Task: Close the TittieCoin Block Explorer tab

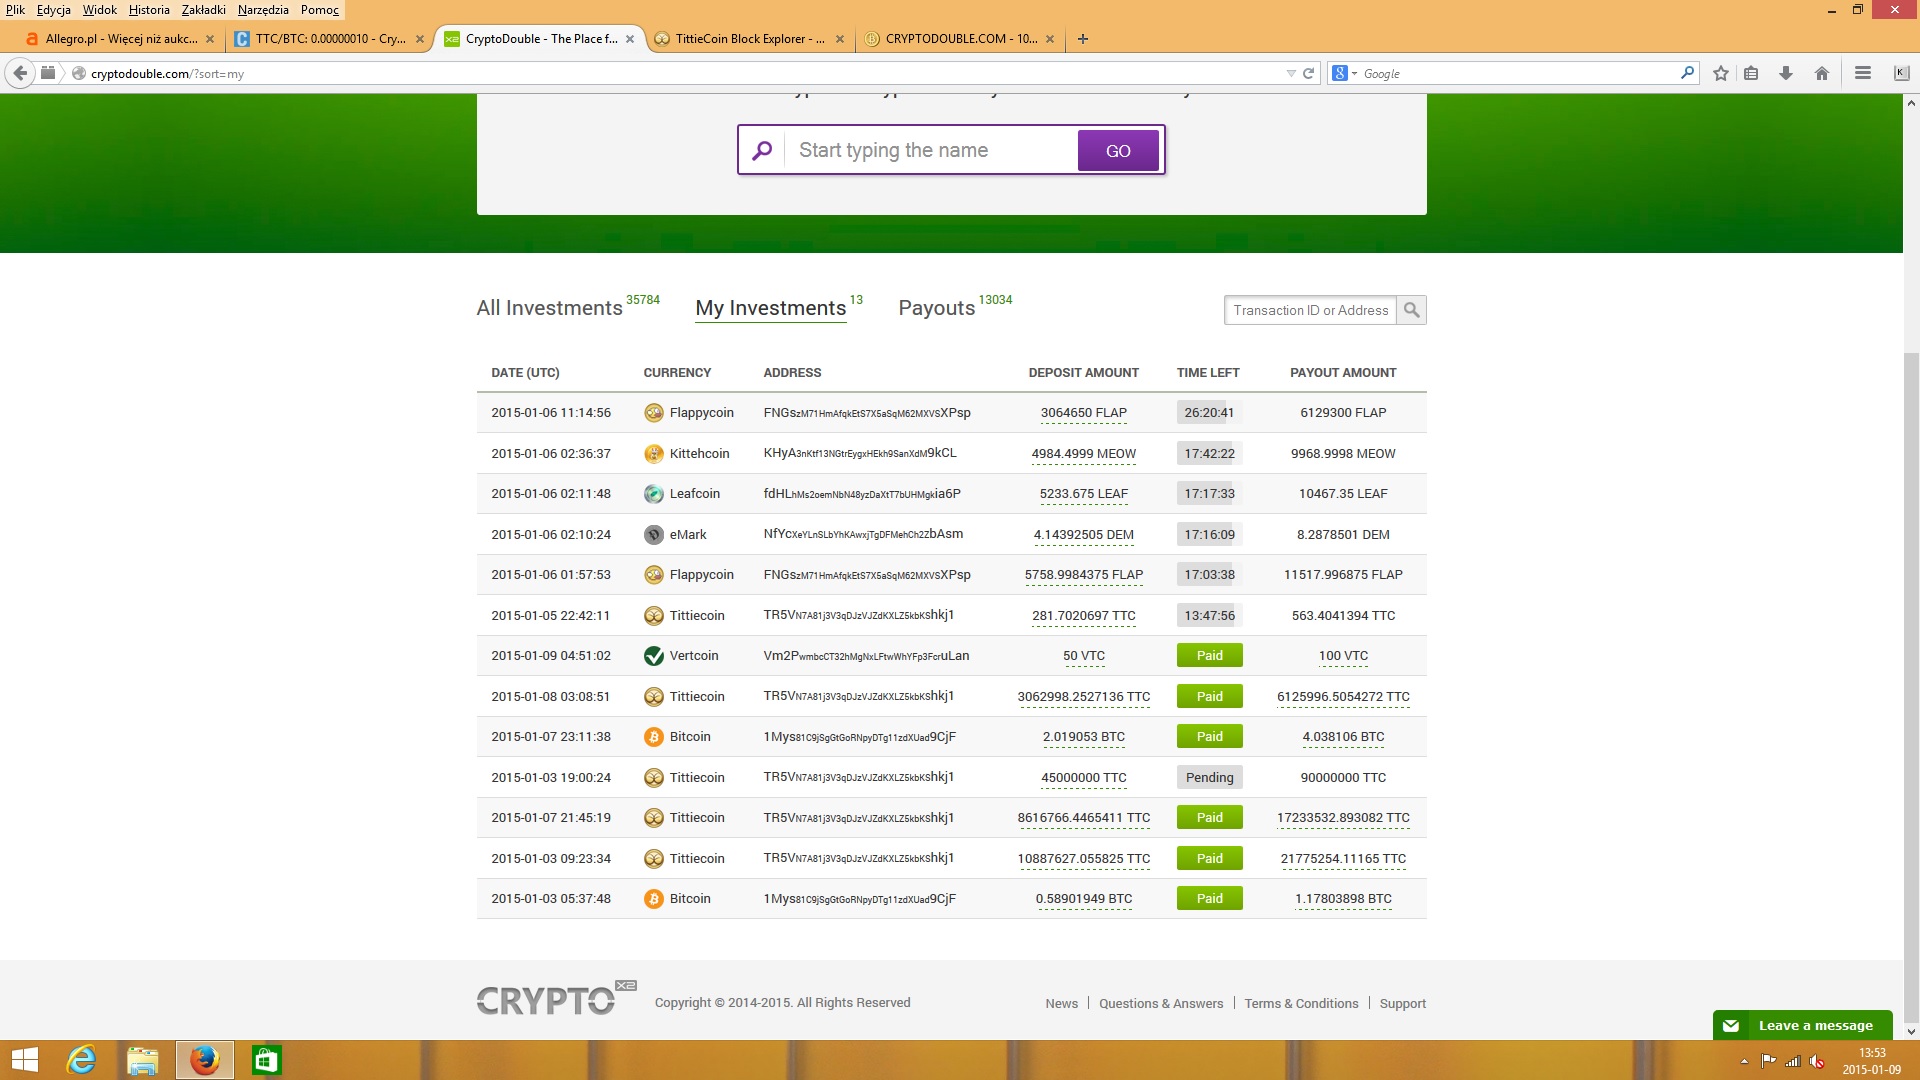Action: click(x=840, y=39)
